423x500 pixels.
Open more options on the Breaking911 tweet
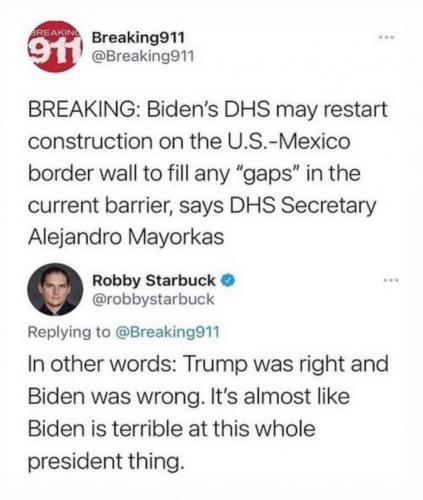tap(387, 37)
